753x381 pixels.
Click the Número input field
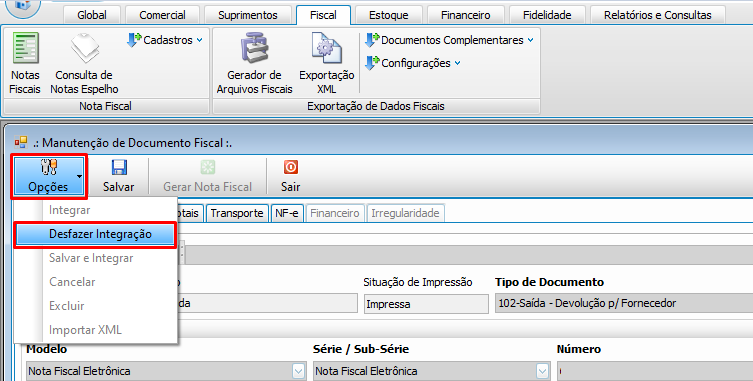655,371
